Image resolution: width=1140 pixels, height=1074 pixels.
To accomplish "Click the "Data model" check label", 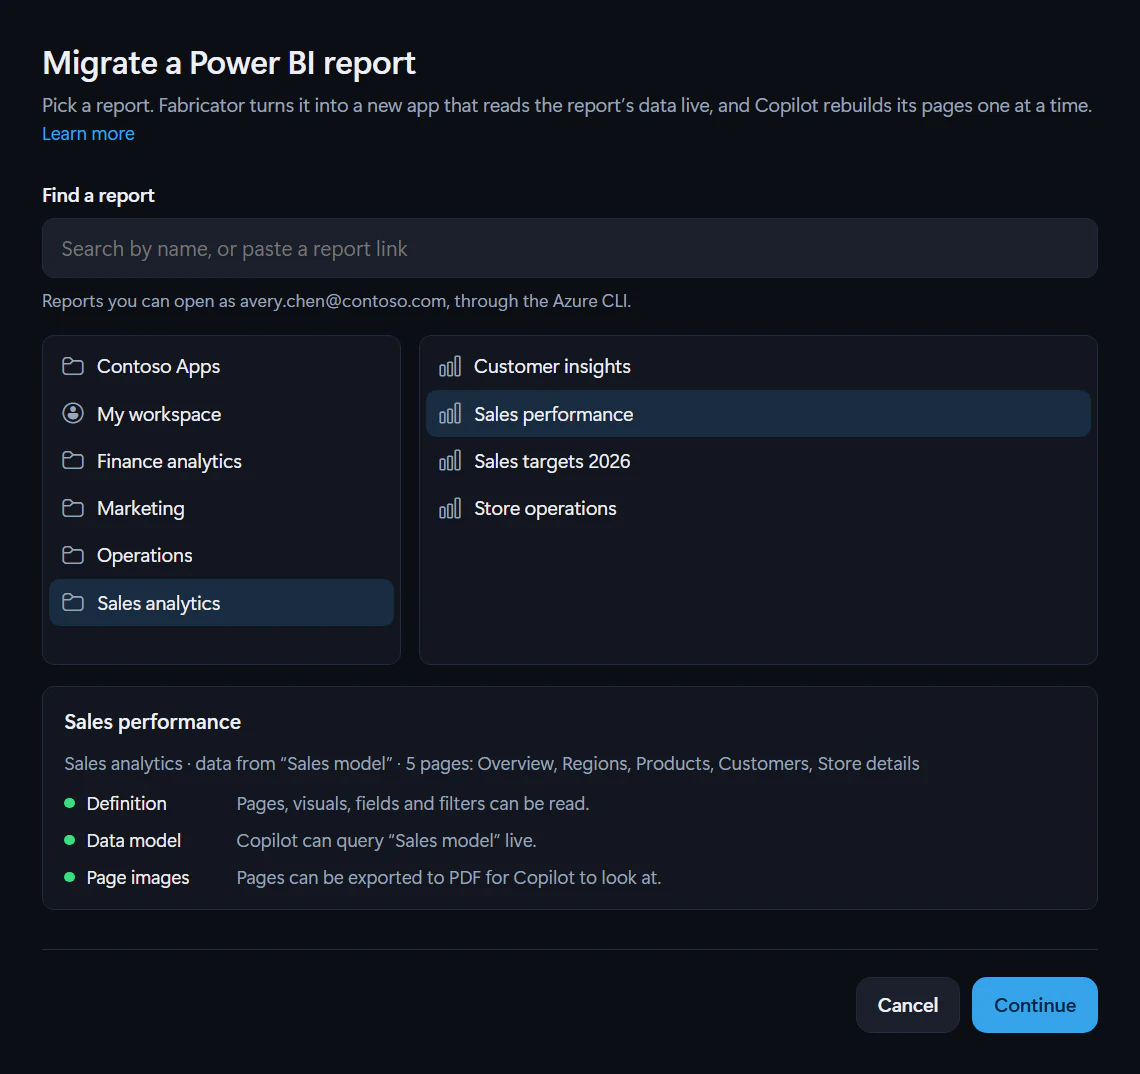I will coord(134,841).
